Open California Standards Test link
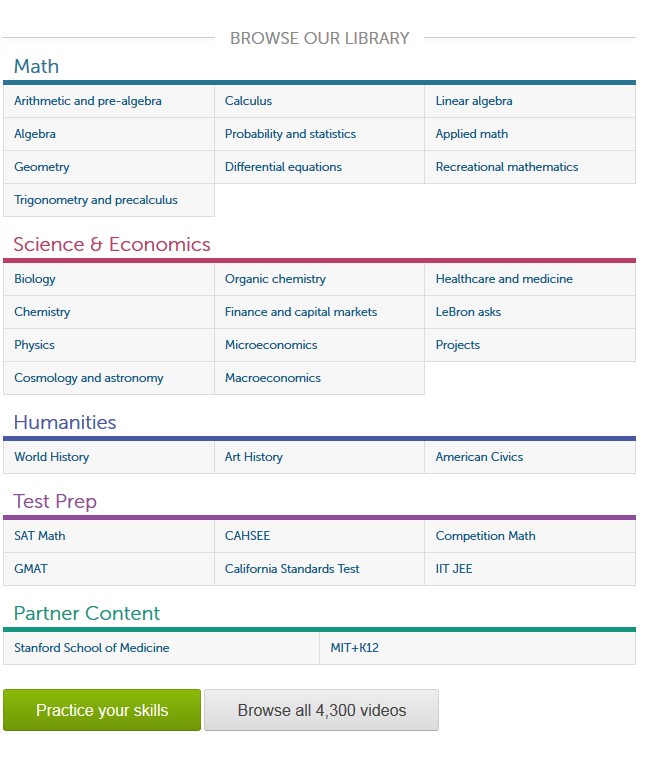The height and width of the screenshot is (761, 648). [292, 569]
